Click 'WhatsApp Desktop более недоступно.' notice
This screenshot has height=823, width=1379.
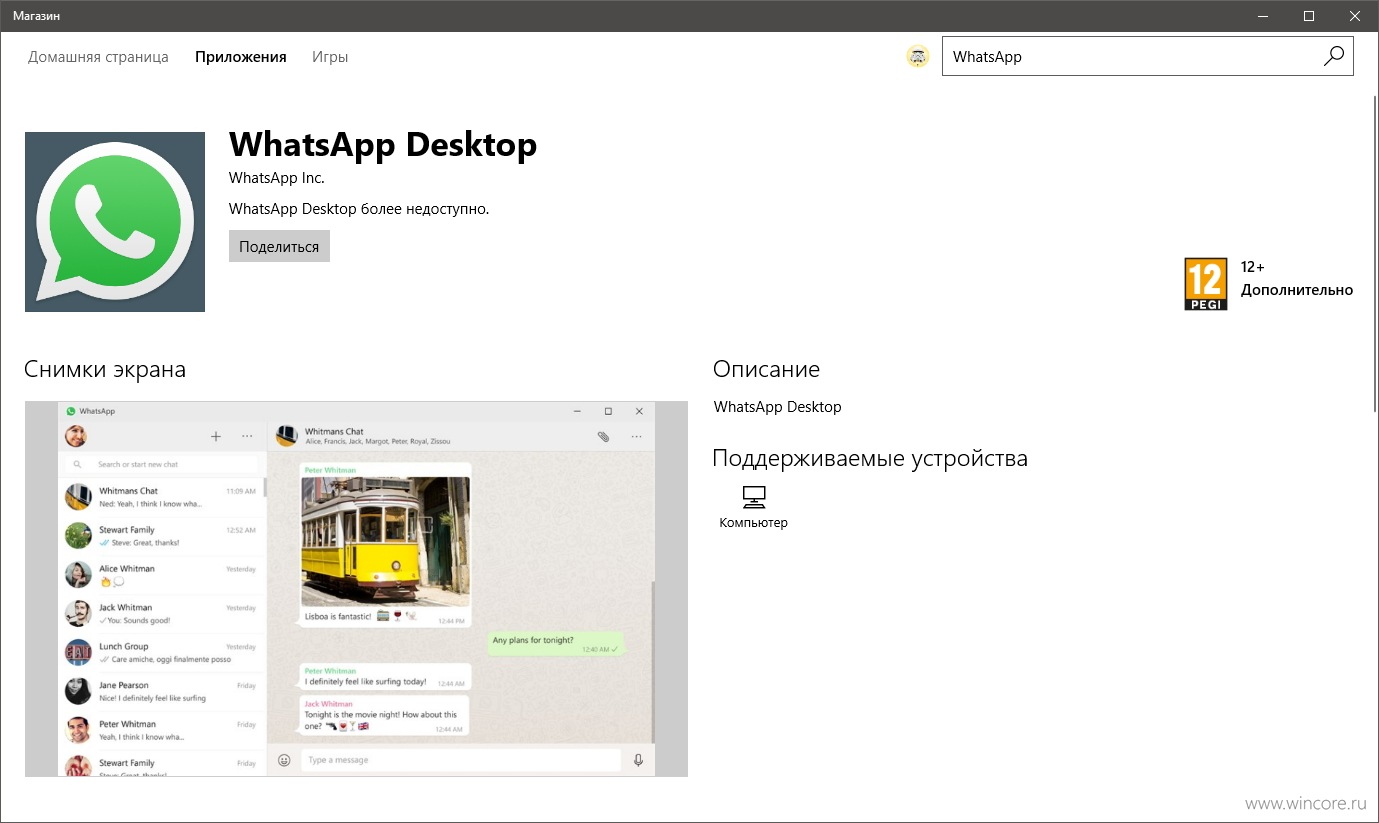point(359,209)
